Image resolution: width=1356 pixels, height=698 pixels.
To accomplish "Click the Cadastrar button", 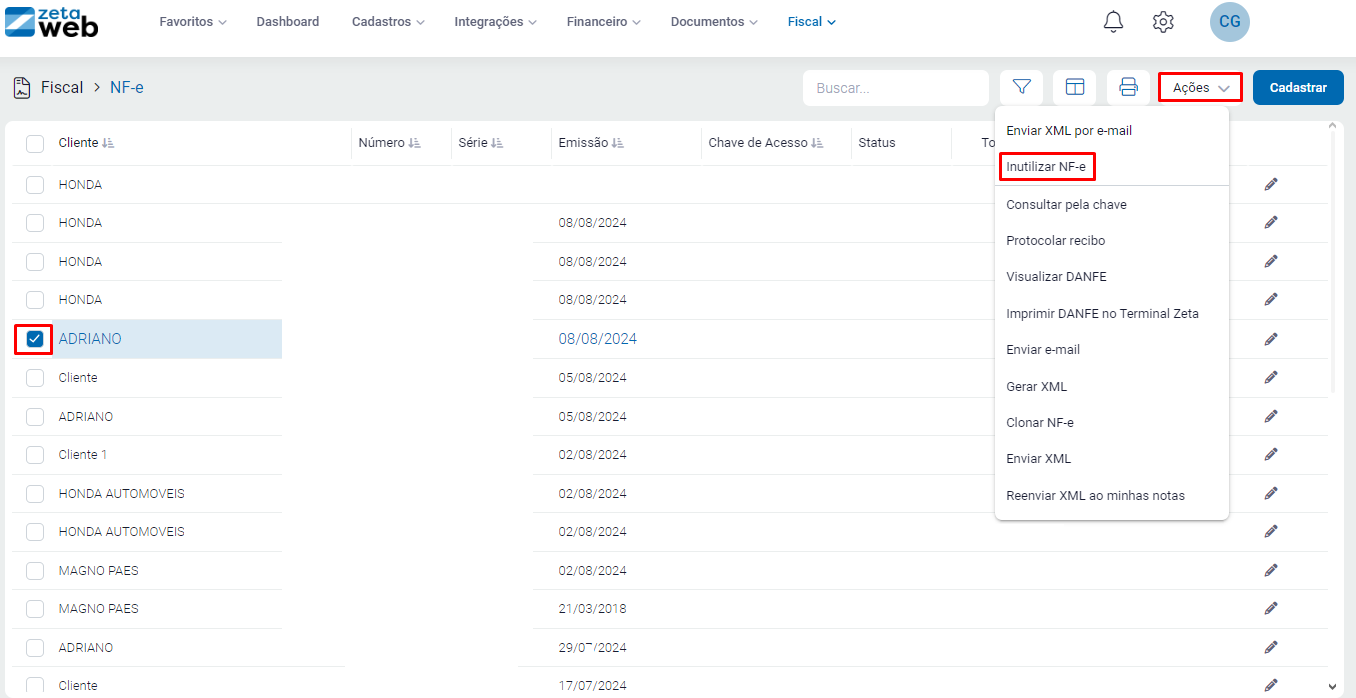I will pos(1298,88).
